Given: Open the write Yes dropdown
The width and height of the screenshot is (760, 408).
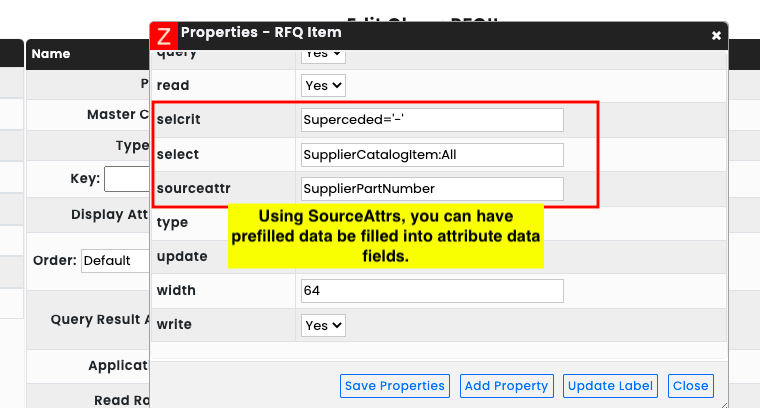Looking at the screenshot, I should 323,325.
